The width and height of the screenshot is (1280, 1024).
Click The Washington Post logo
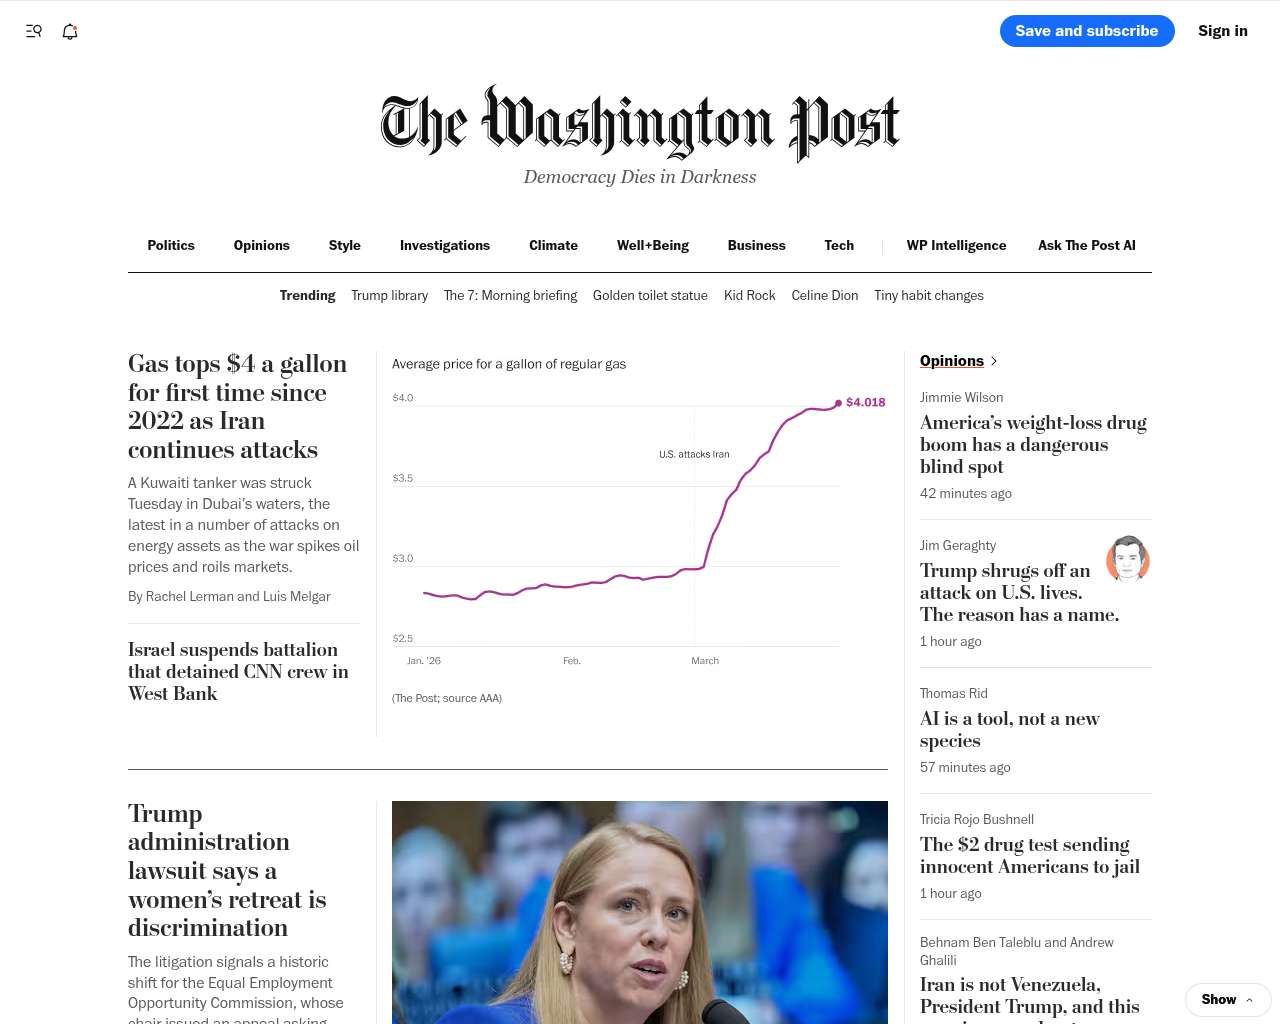click(x=640, y=124)
